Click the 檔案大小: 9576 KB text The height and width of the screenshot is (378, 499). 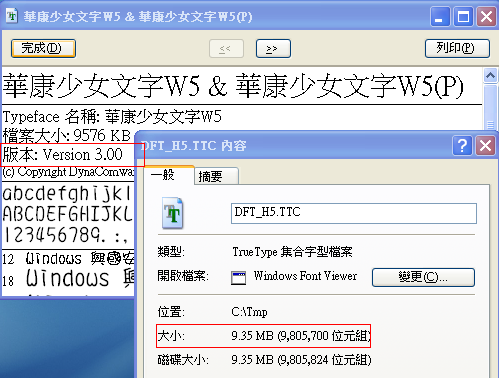66,135
